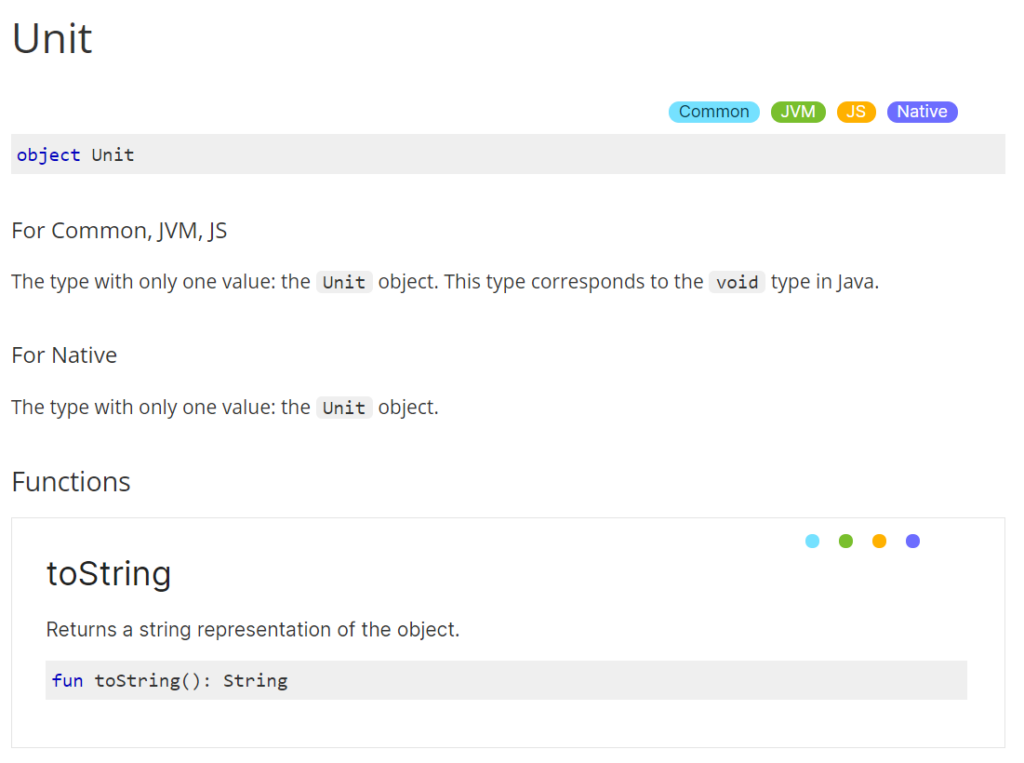Click the Functions section heading
This screenshot has height=763, width=1024.
(71, 482)
